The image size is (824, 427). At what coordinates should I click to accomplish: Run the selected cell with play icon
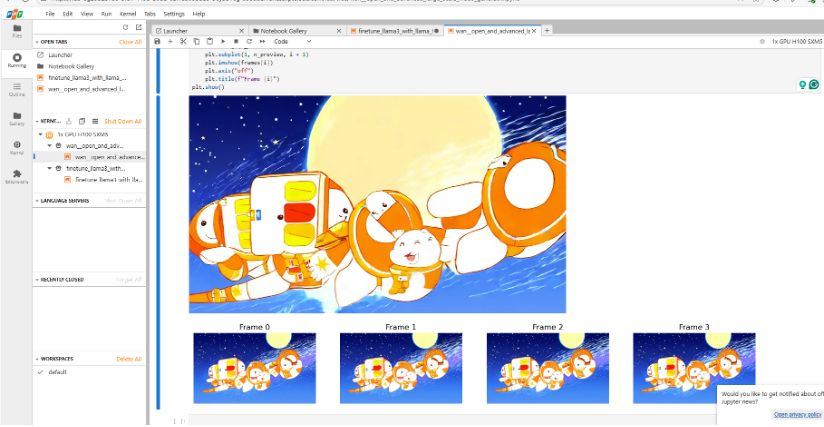222,42
